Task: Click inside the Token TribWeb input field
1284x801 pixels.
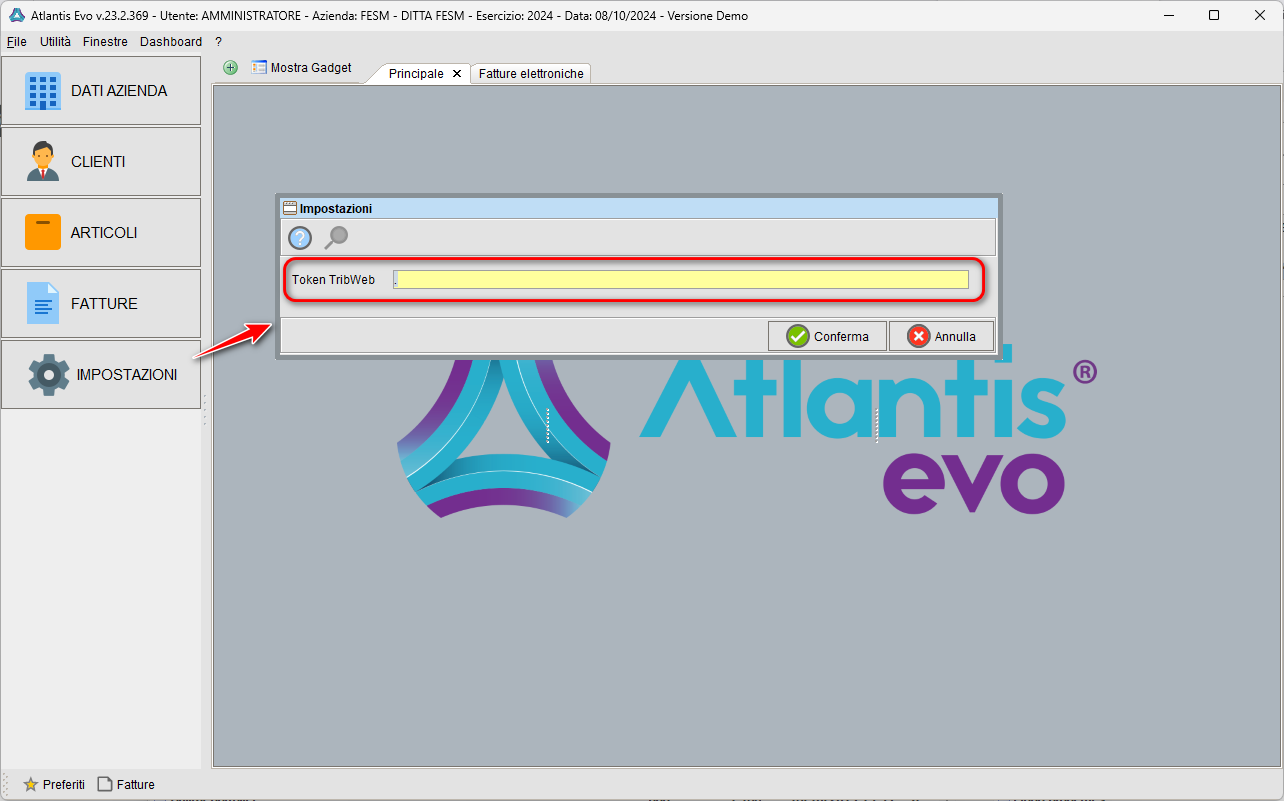Action: (x=683, y=280)
